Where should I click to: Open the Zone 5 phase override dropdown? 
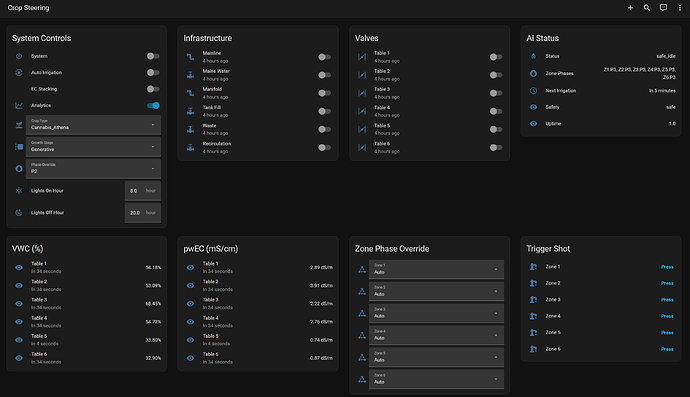(x=437, y=357)
